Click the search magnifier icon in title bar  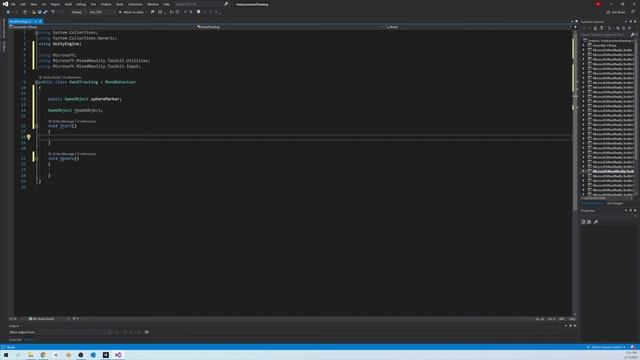click(226, 4)
